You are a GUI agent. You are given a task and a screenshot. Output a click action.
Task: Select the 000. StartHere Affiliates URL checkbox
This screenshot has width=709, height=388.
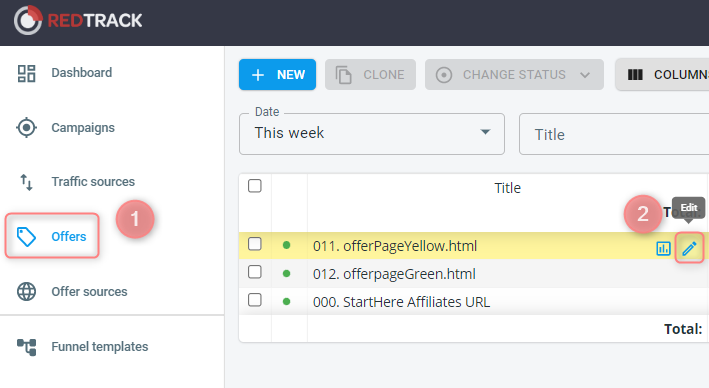click(x=255, y=300)
